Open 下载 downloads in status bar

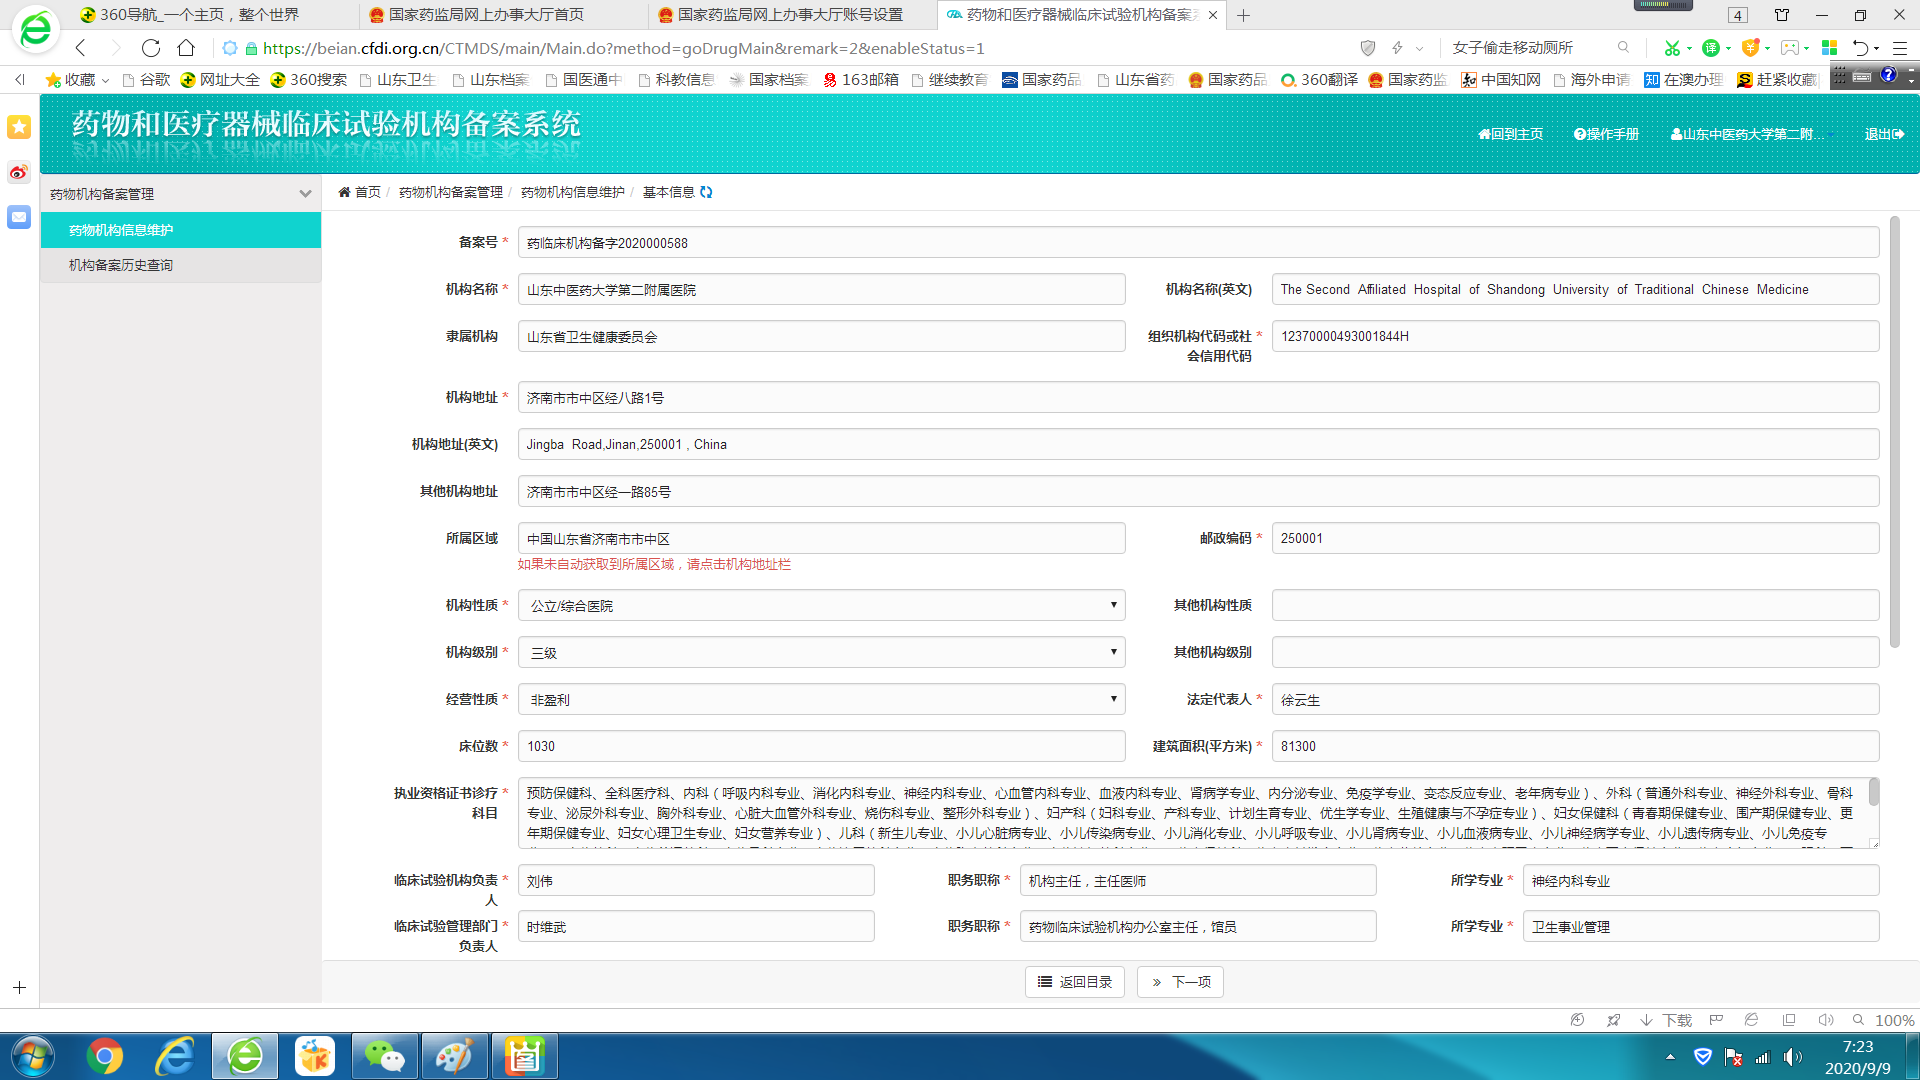coord(1666,1020)
